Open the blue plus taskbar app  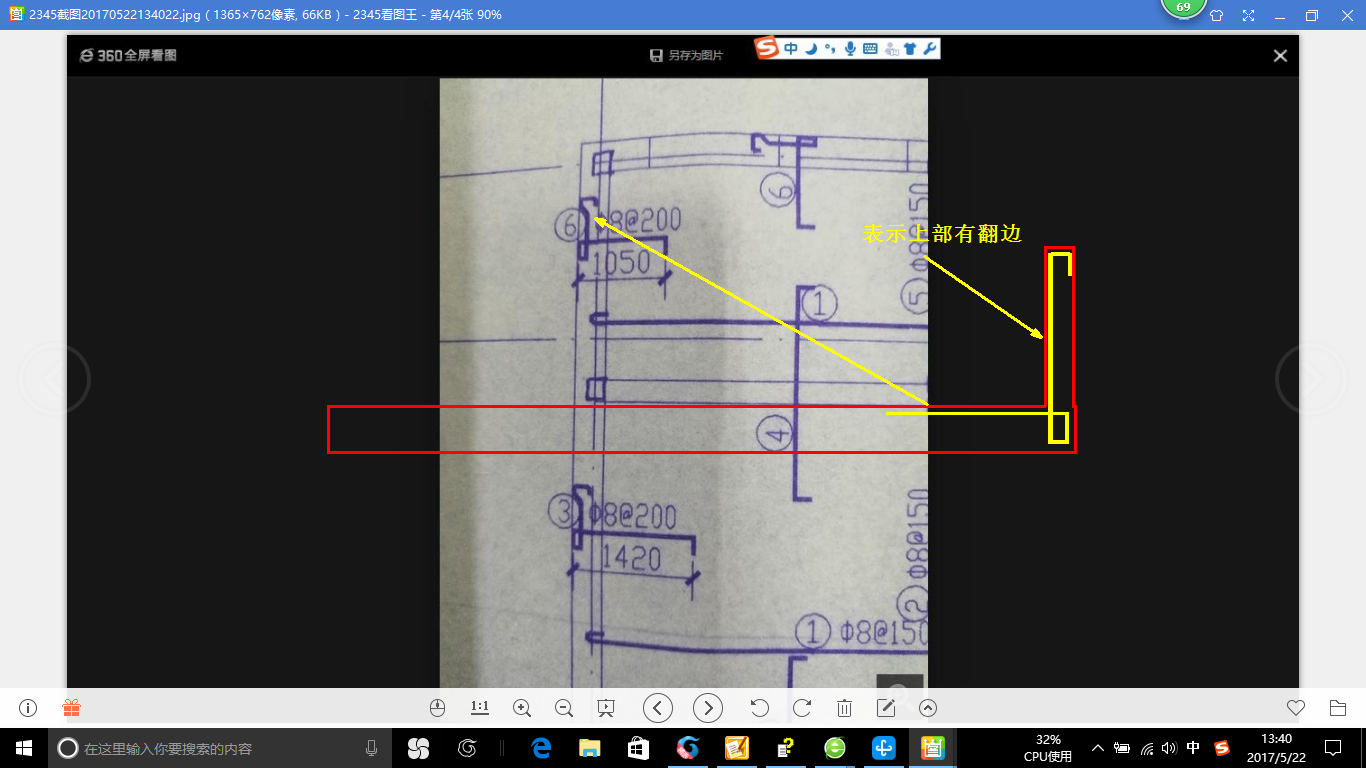pos(883,748)
